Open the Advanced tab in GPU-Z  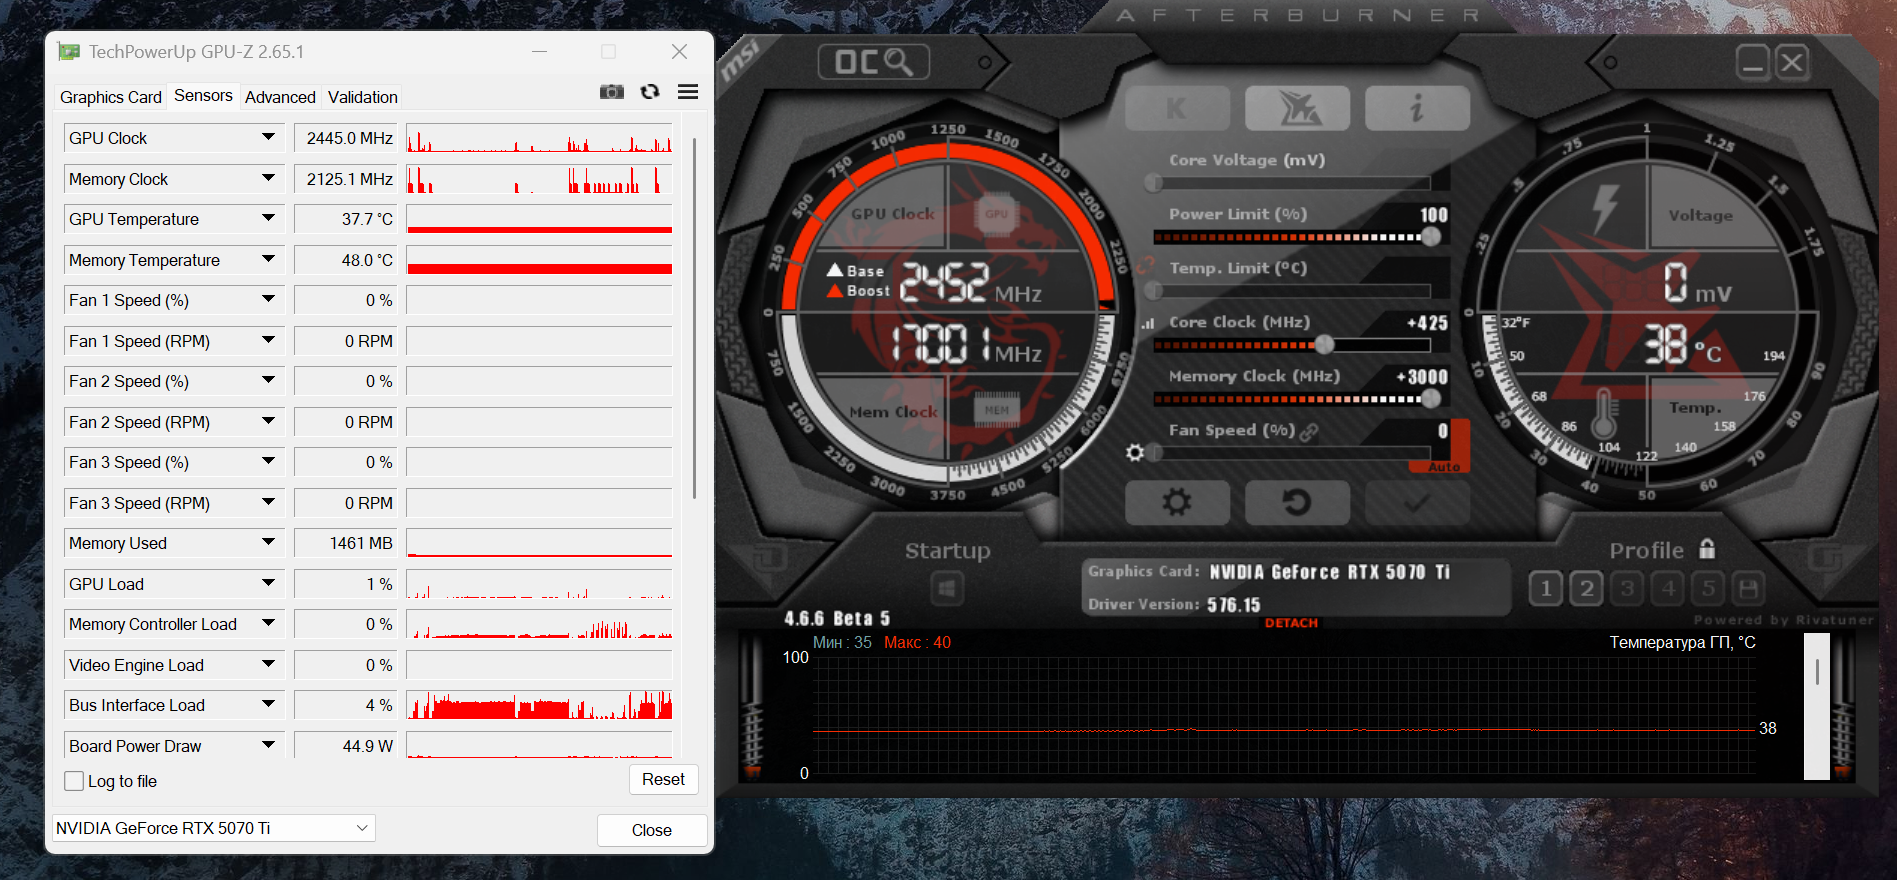[280, 97]
